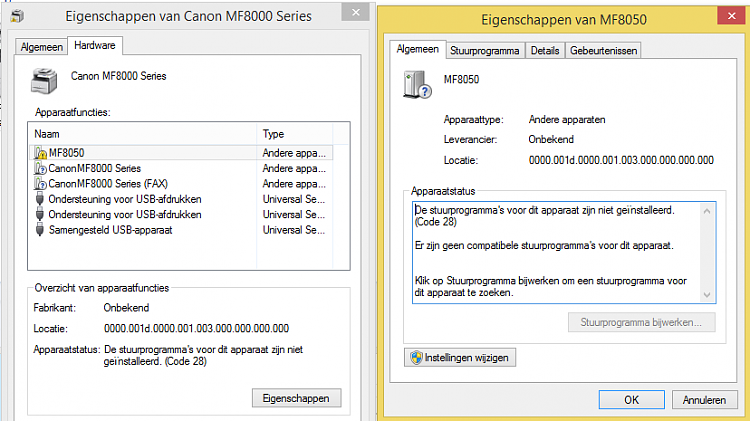This screenshot has width=750, height=421.
Task: Switch to the Gebeurtenissen tab
Action: 603,51
